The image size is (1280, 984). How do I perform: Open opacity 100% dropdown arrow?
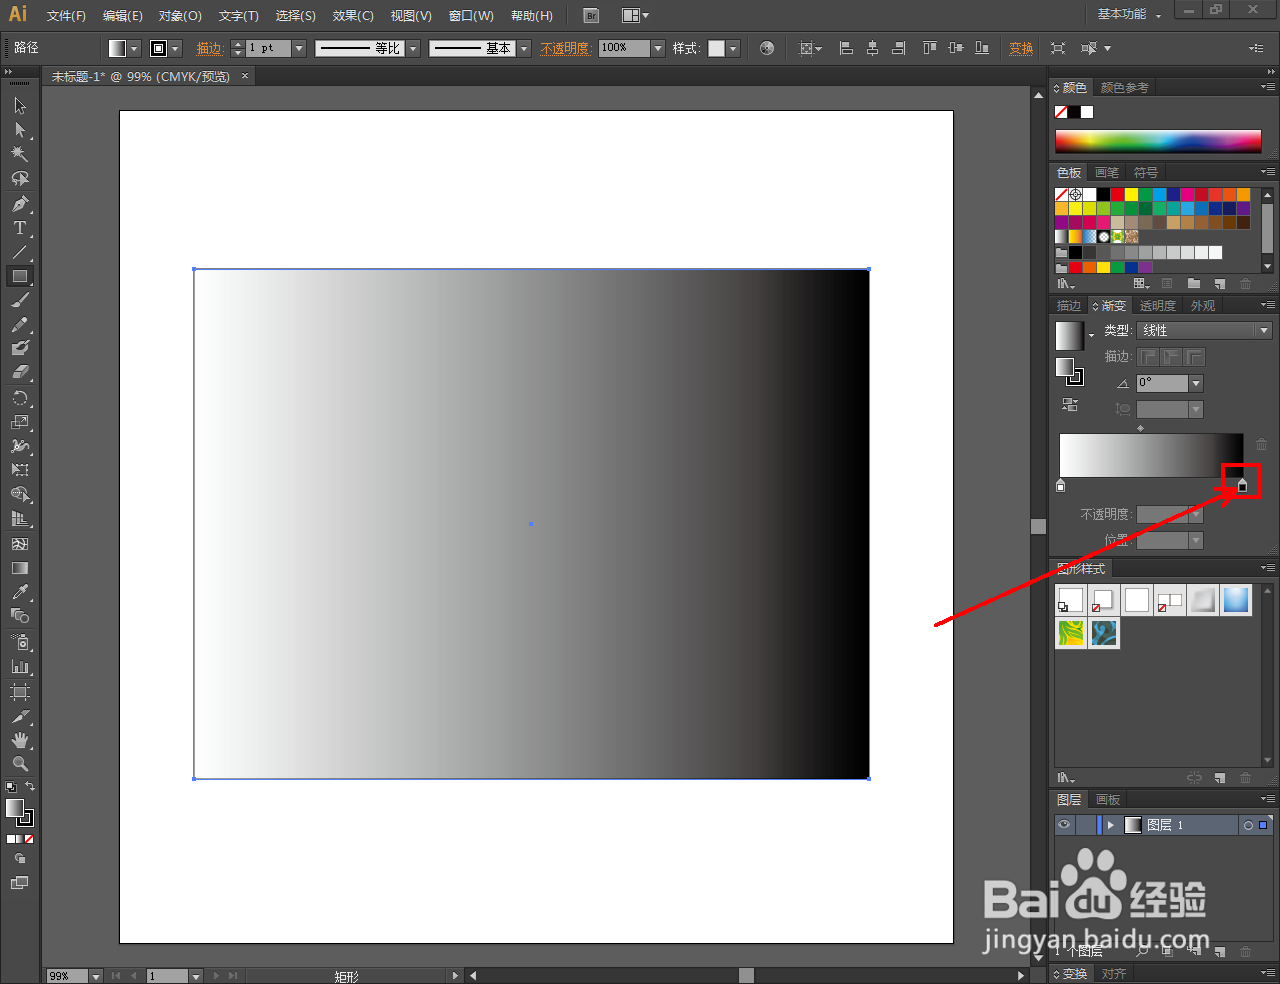pyautogui.click(x=658, y=48)
